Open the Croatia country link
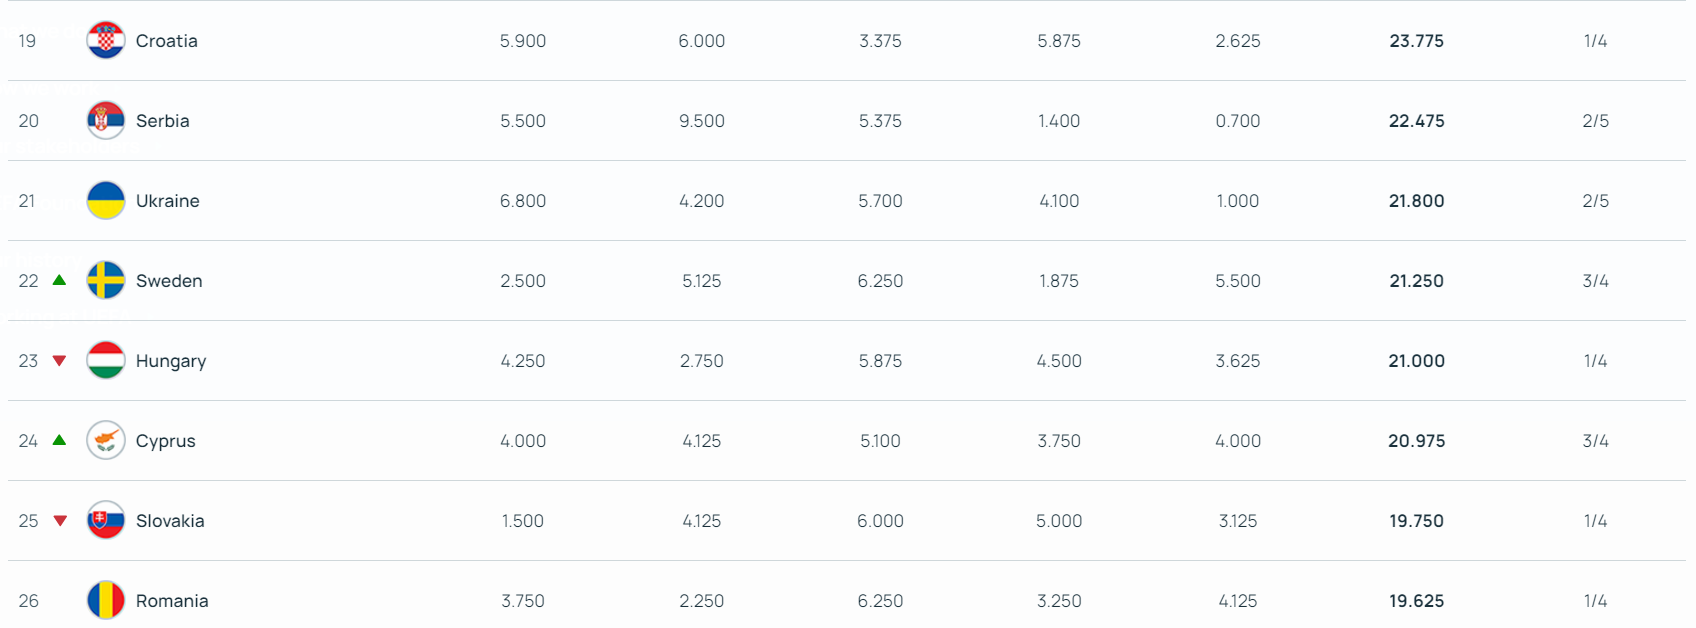Image resolution: width=1696 pixels, height=628 pixels. [167, 41]
